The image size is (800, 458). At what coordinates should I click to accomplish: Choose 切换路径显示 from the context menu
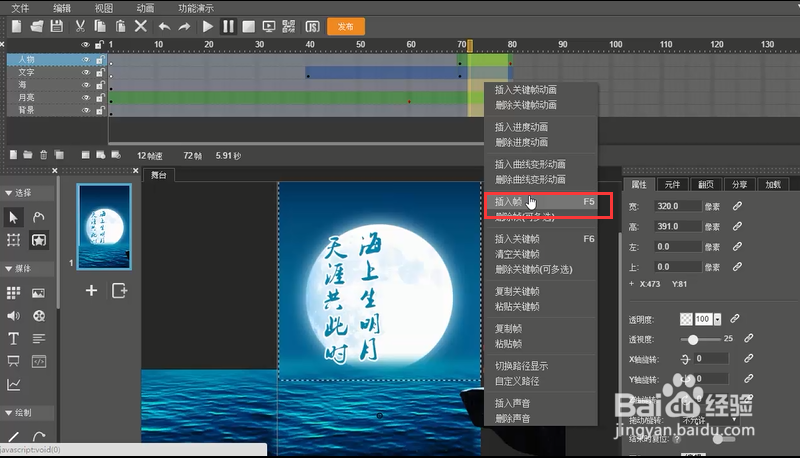pos(521,366)
